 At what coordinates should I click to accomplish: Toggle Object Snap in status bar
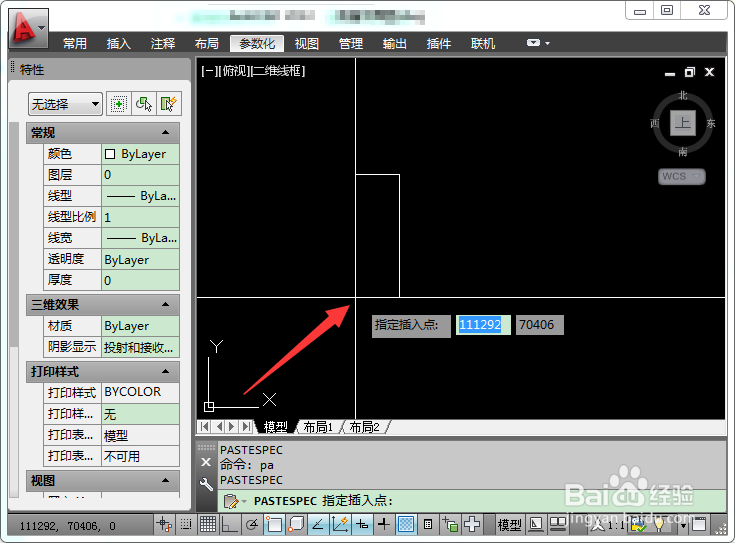pos(274,524)
